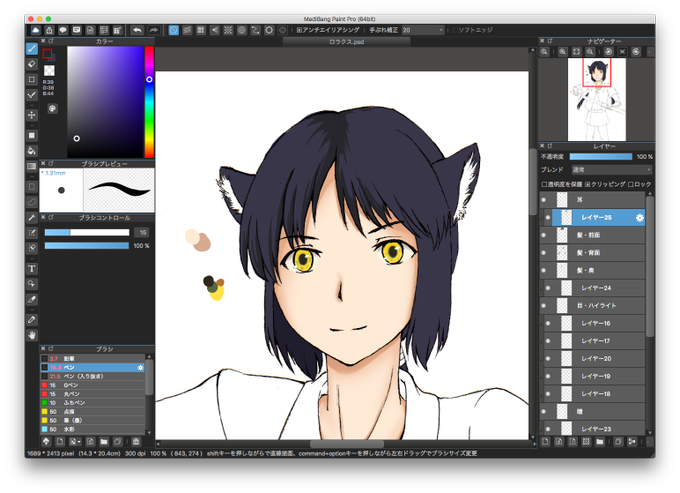The image size is (680, 493).
Task: Turn snap off using highlighted toolbar icon
Action: pos(173,30)
